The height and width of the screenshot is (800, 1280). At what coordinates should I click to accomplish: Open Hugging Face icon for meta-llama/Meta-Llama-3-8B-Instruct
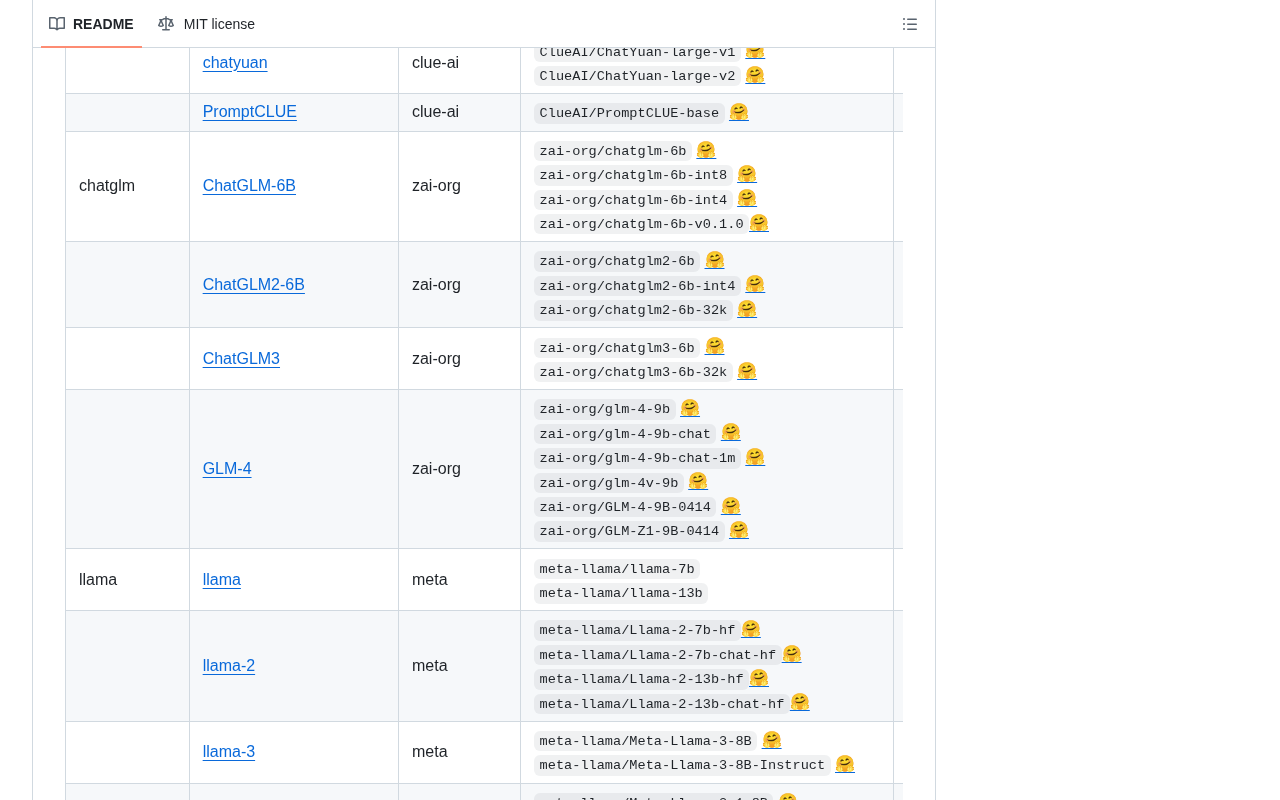click(x=845, y=764)
